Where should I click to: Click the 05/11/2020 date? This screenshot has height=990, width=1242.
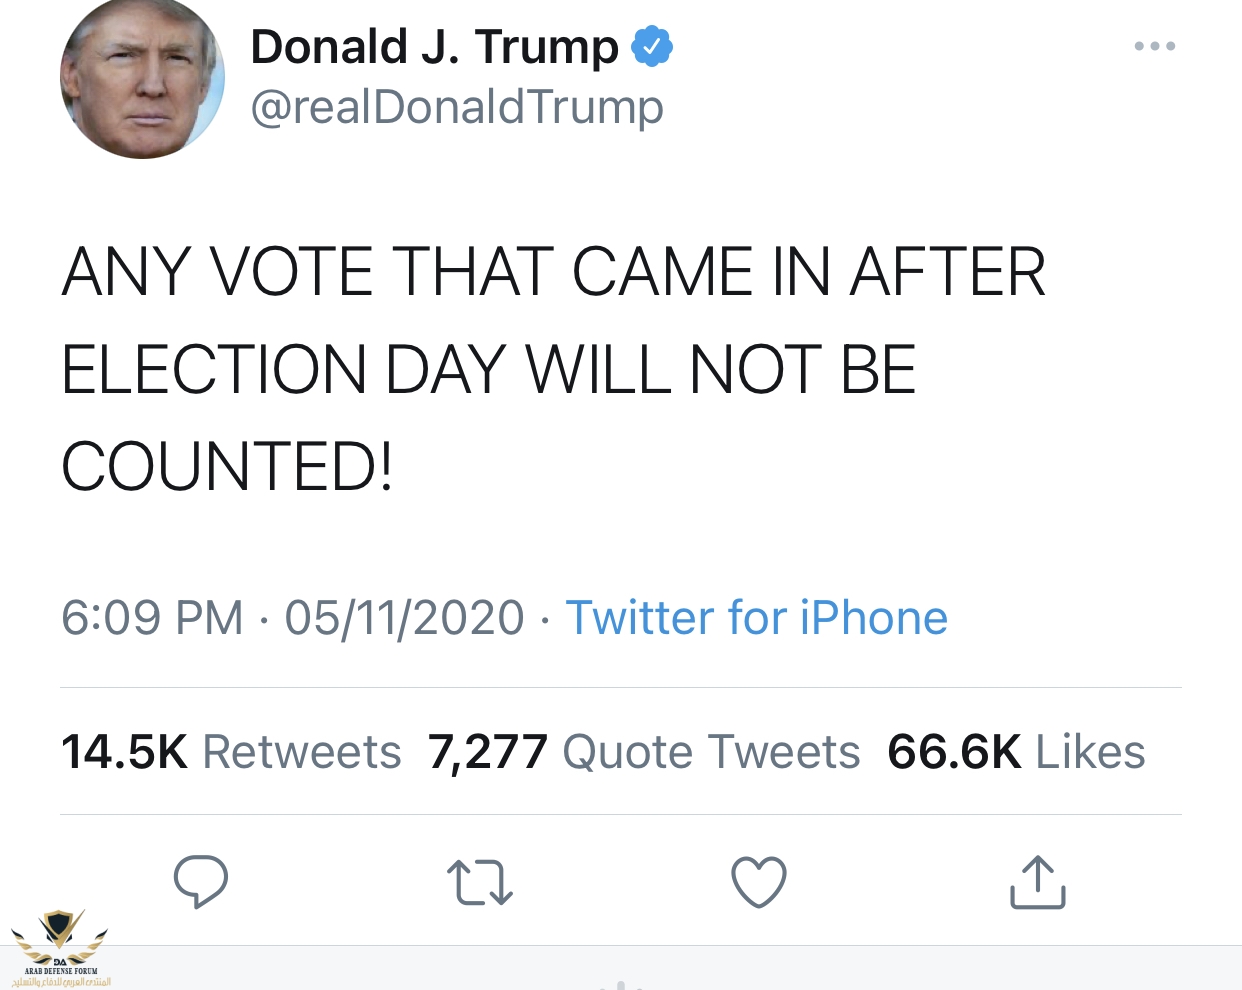pyautogui.click(x=404, y=617)
